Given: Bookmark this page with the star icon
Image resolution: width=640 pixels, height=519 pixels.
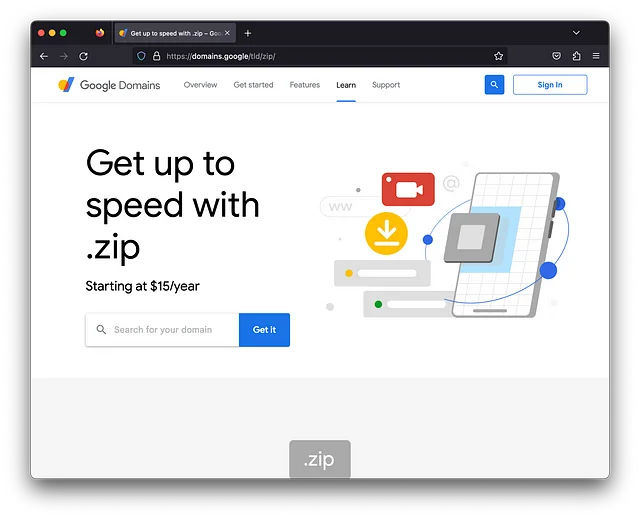Looking at the screenshot, I should tap(498, 56).
